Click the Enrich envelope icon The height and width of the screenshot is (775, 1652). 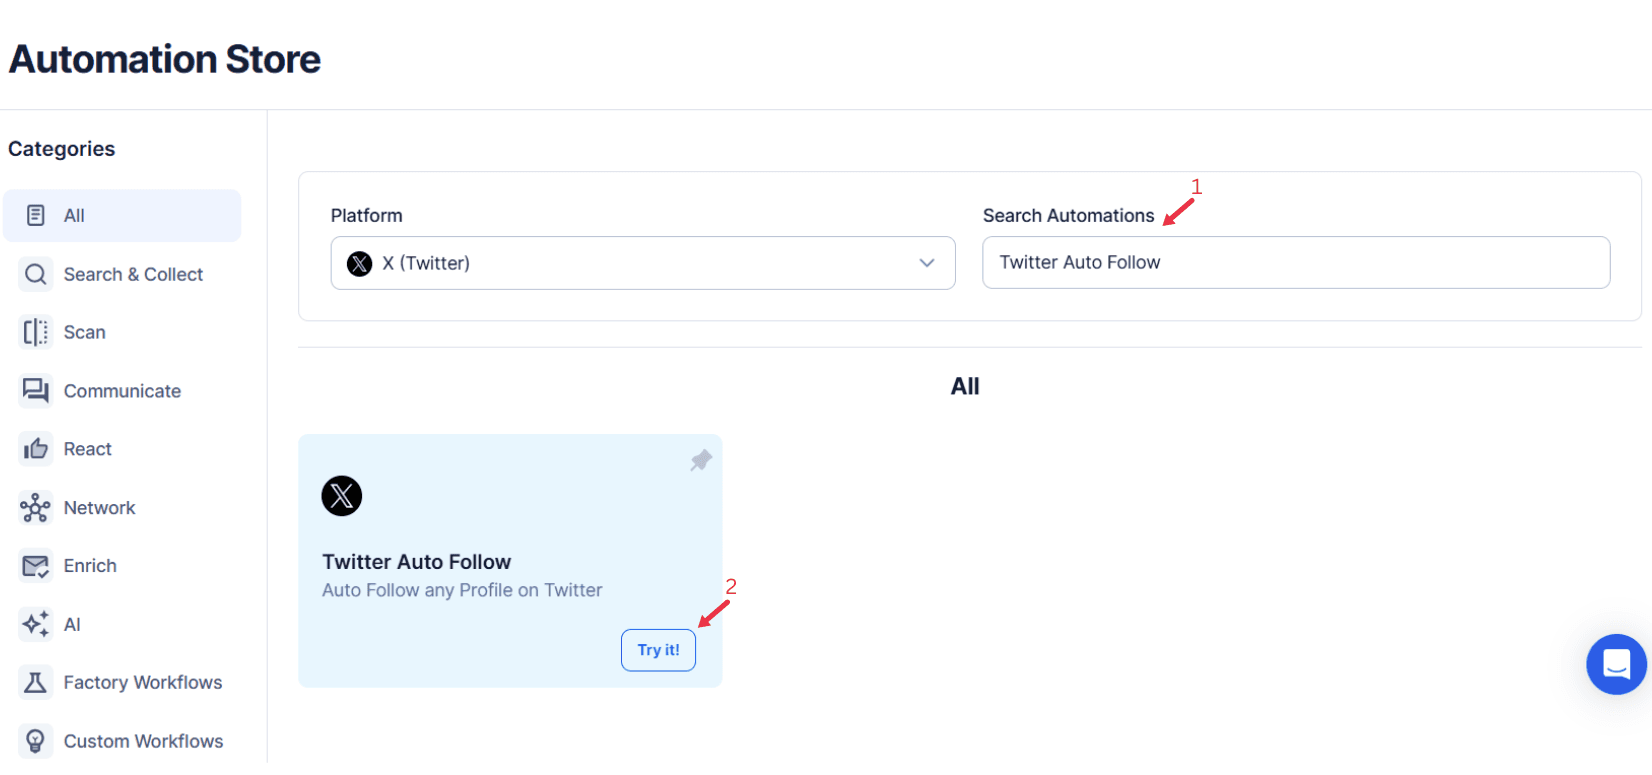35,565
